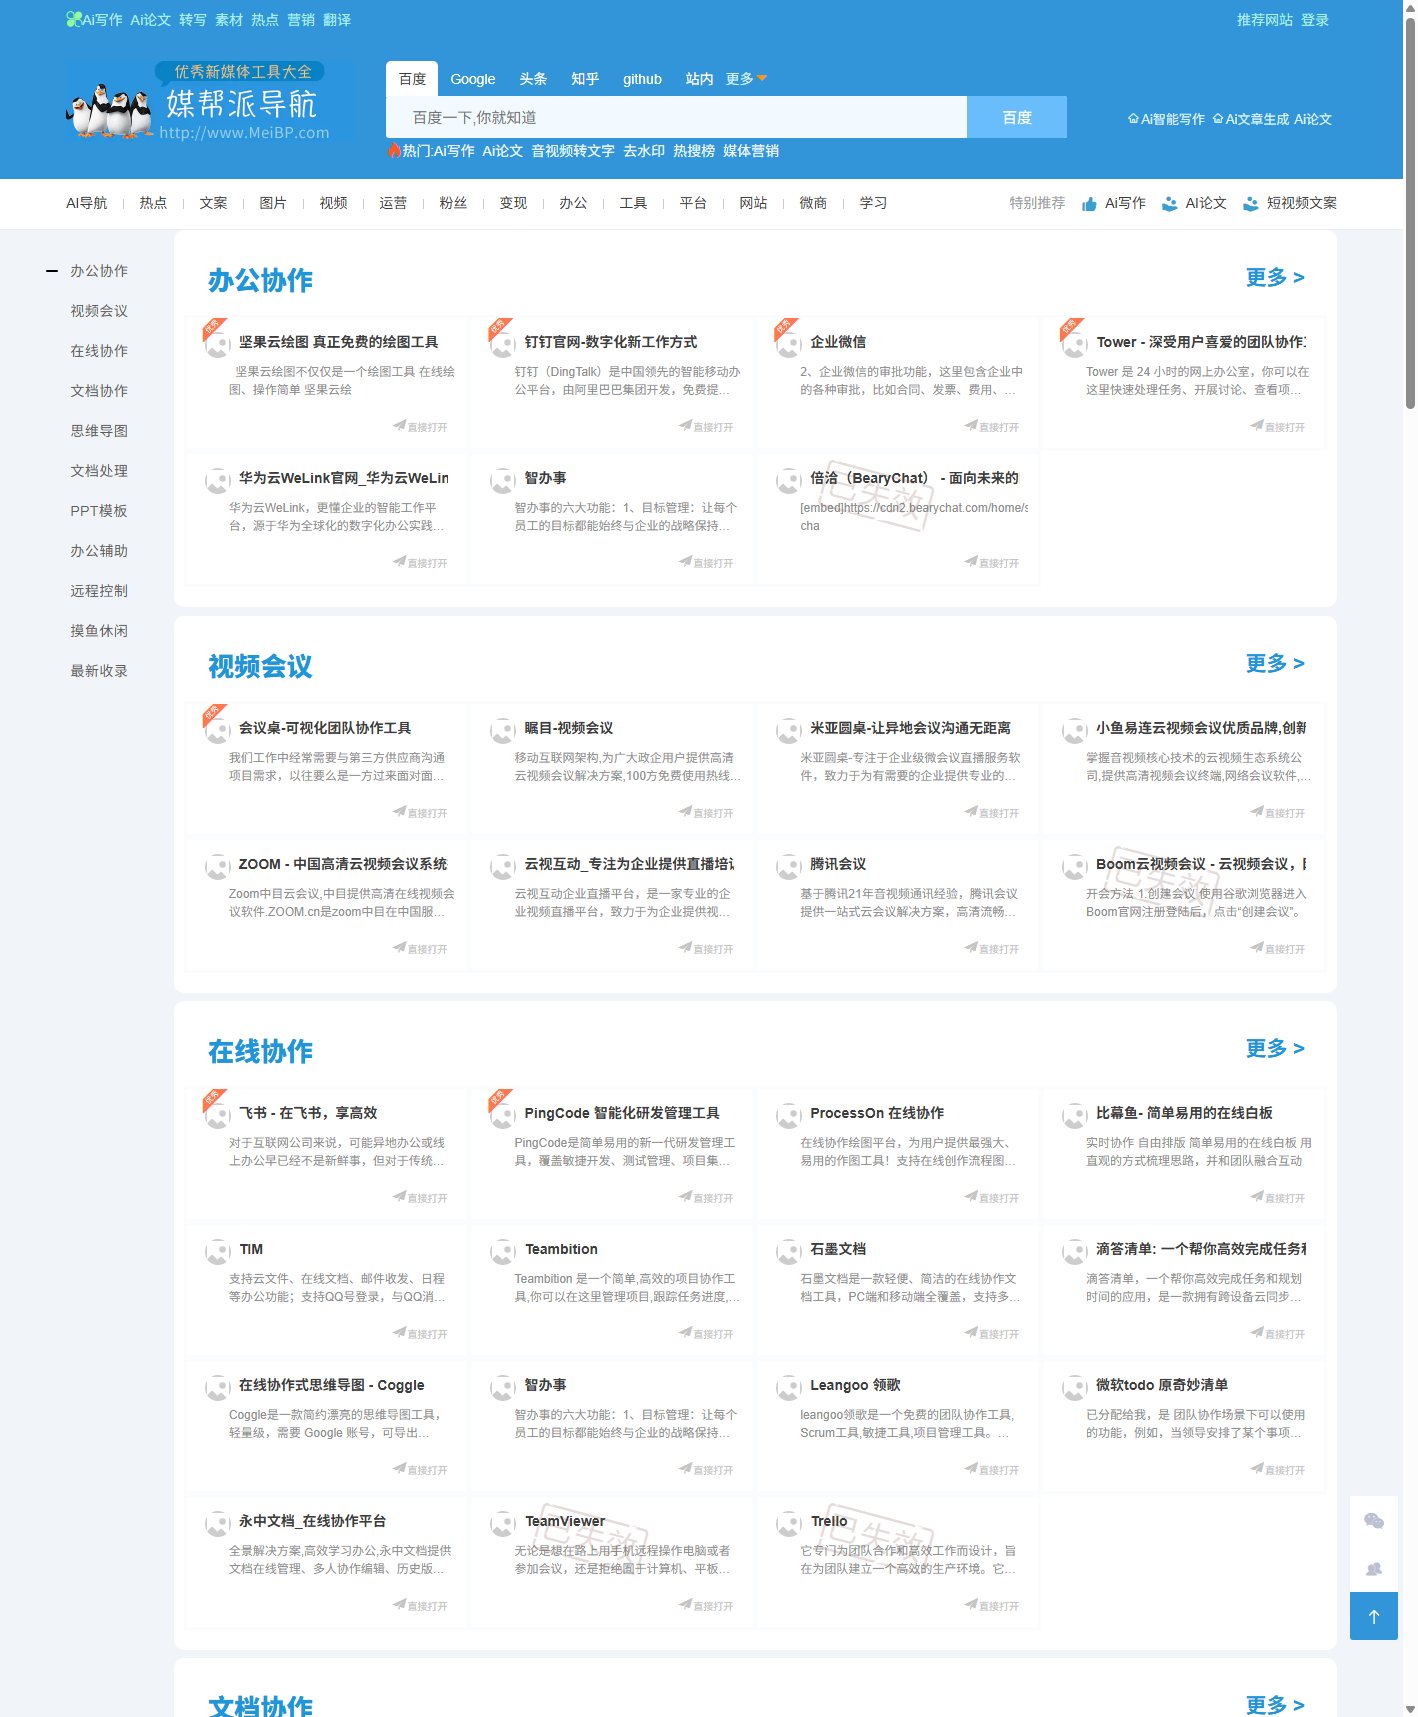Switch to the Google search tab
Screen dimensions: 1418x1717
473,79
